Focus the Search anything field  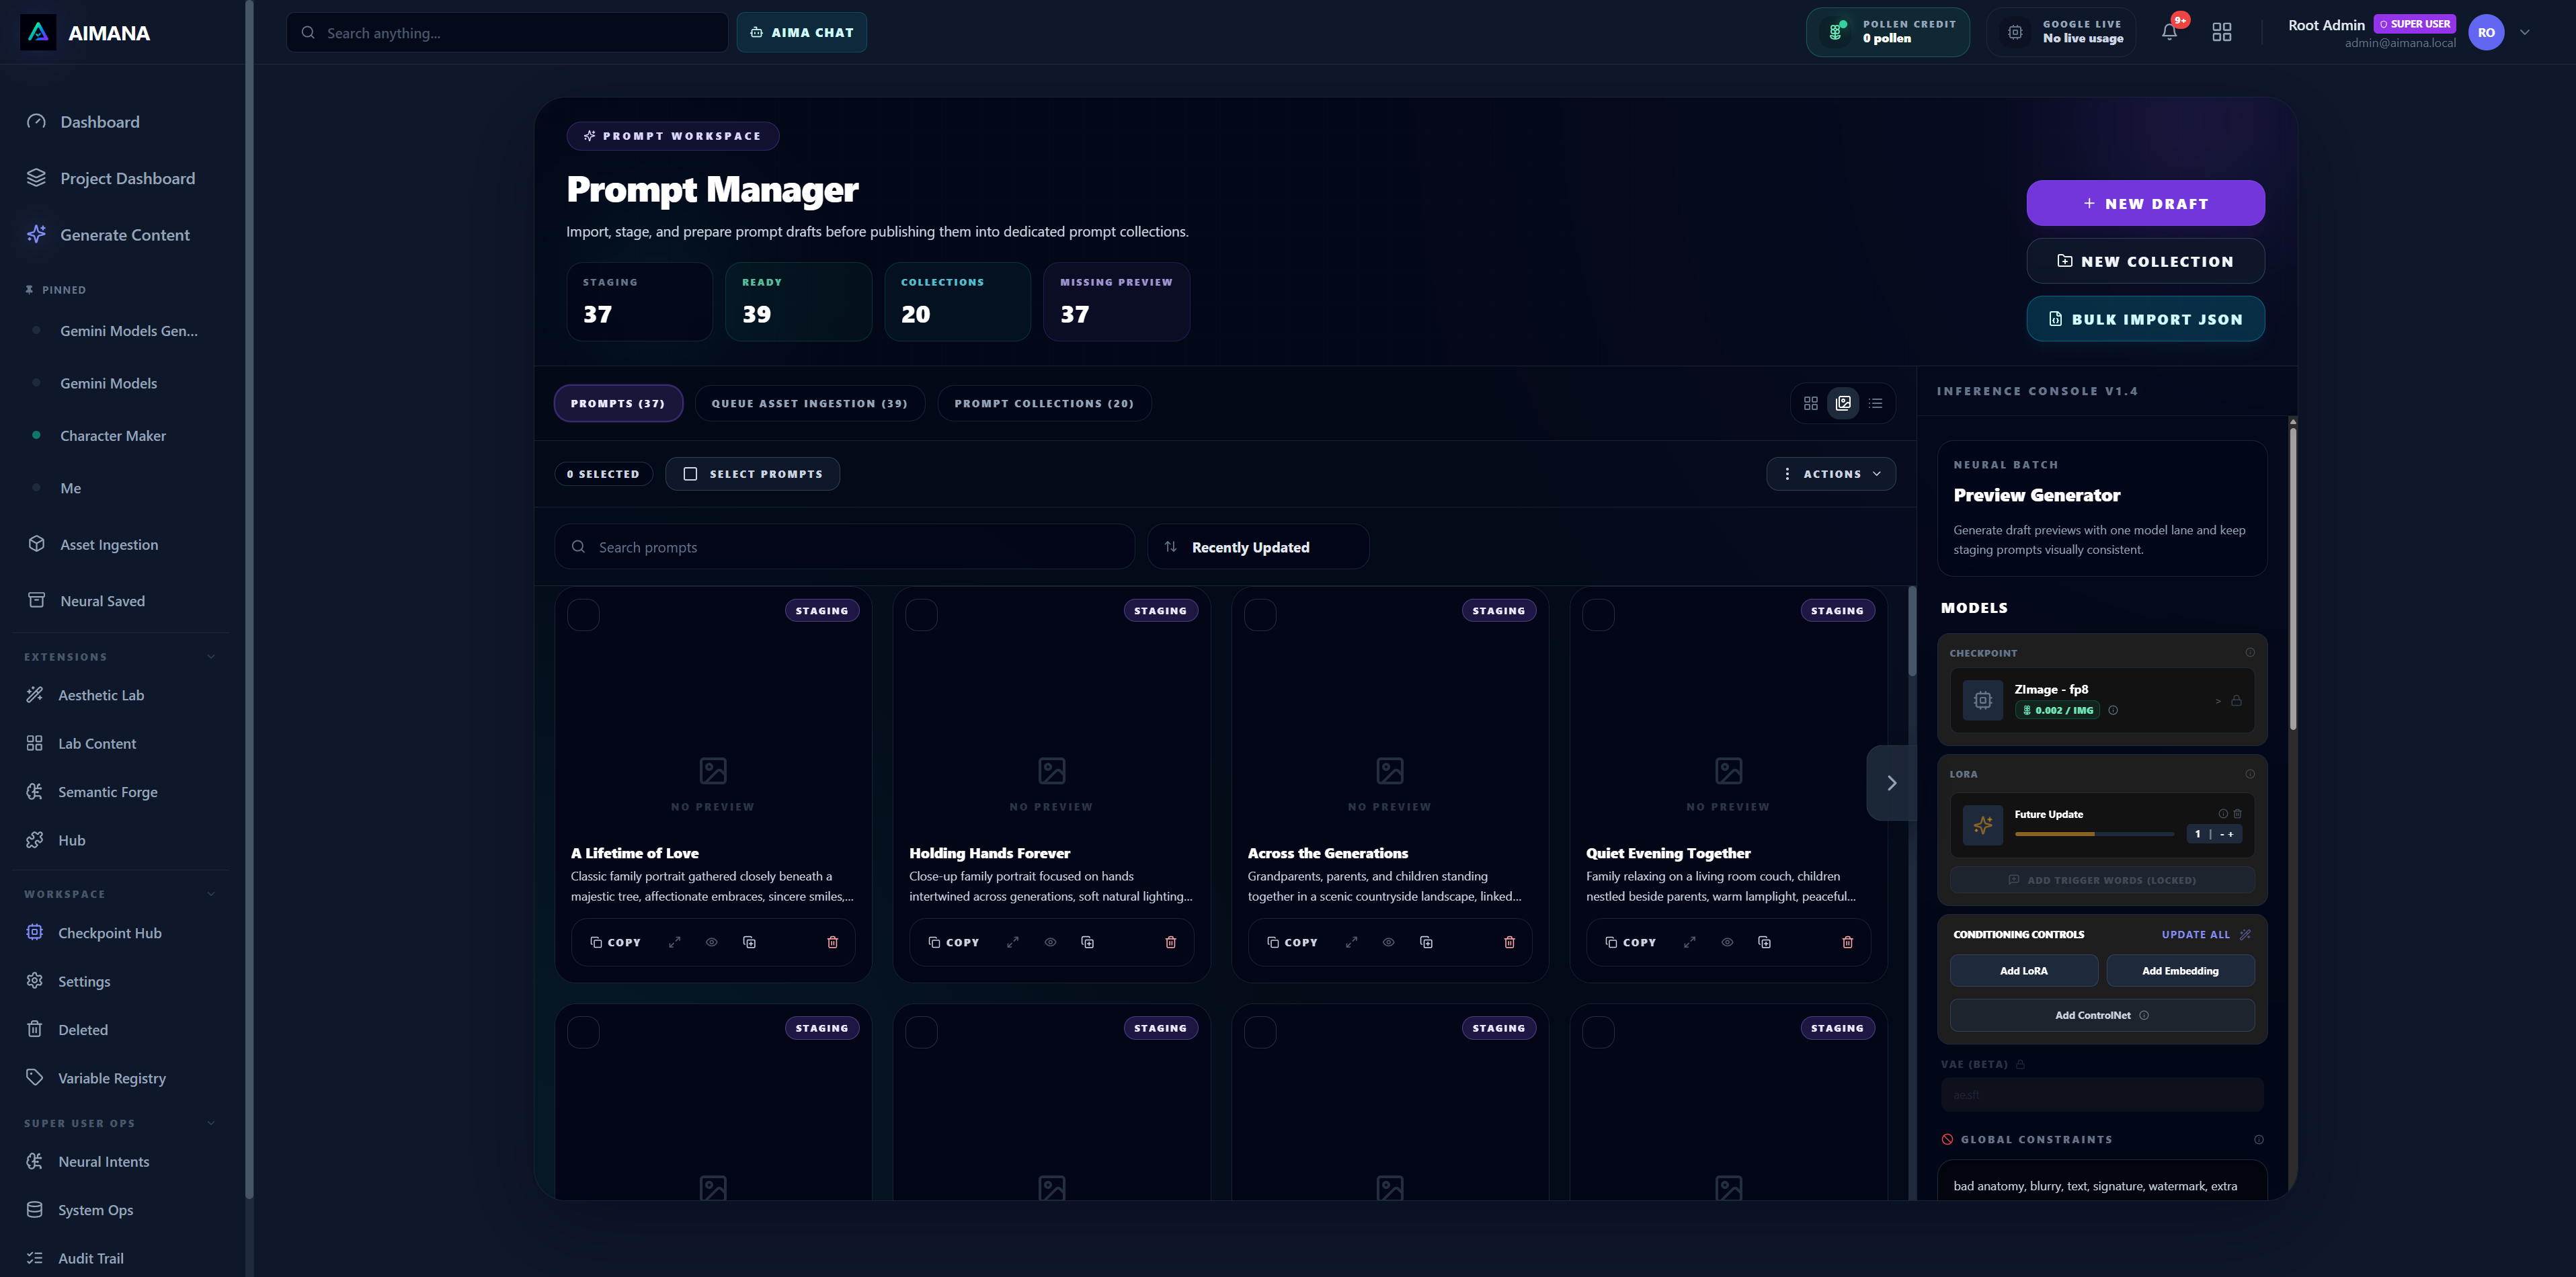pos(507,32)
